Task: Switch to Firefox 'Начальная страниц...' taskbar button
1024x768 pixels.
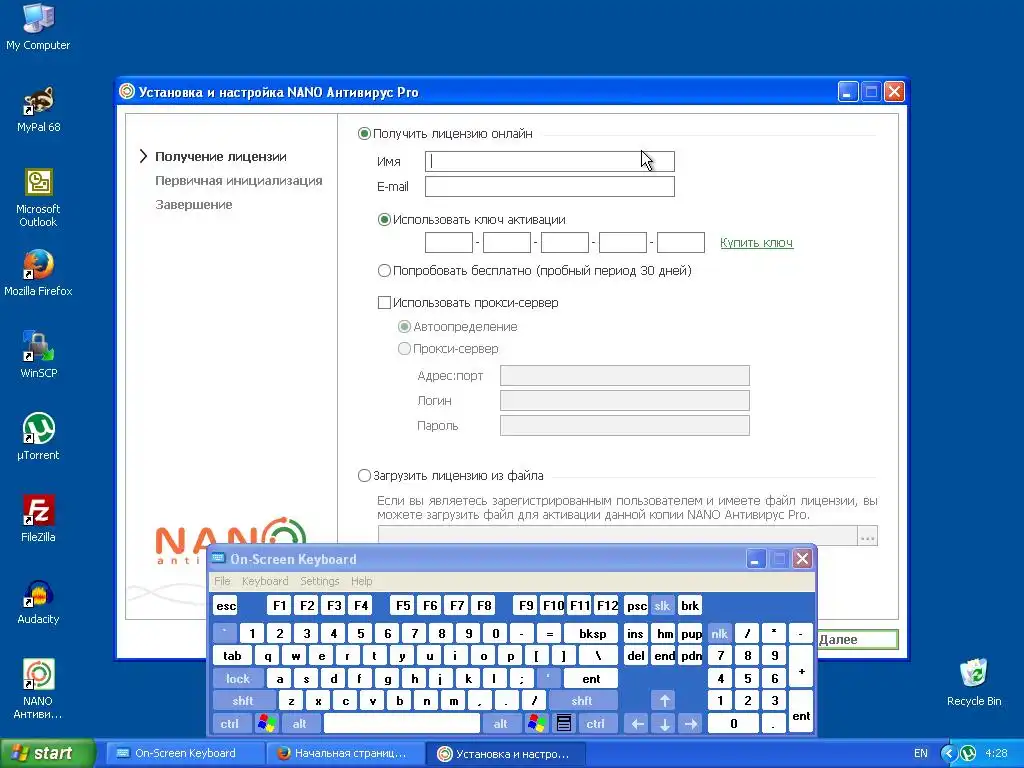Action: pyautogui.click(x=344, y=753)
